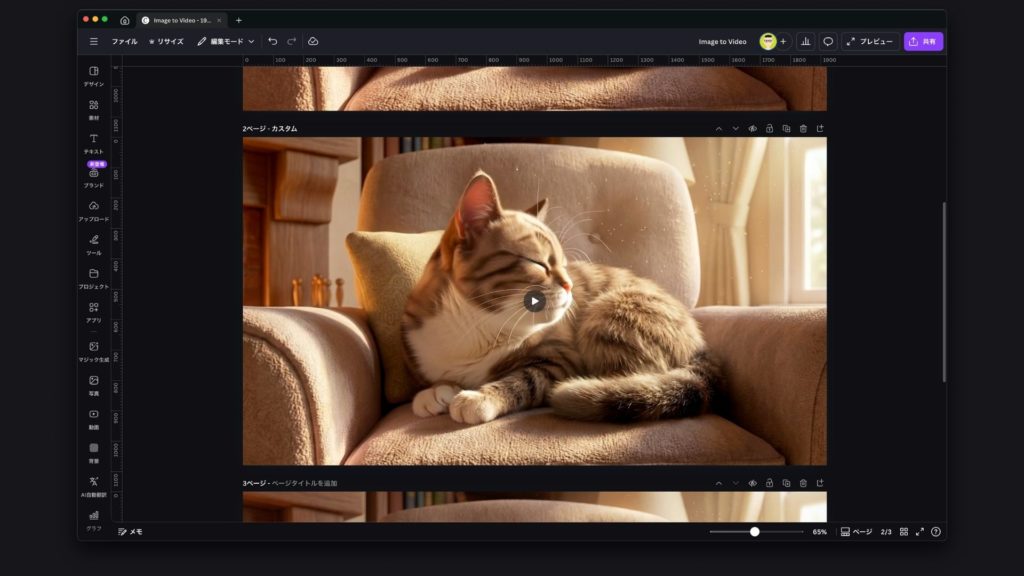Toggle page 2 visibility with eye icon
Image resolution: width=1024 pixels, height=576 pixels.
point(752,129)
